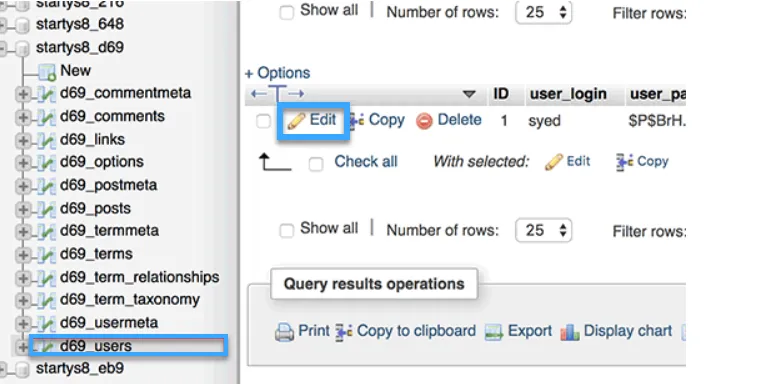Click the Copy to clipboard link text
Image resolution: width=778 pixels, height=384 pixels.
tap(416, 331)
